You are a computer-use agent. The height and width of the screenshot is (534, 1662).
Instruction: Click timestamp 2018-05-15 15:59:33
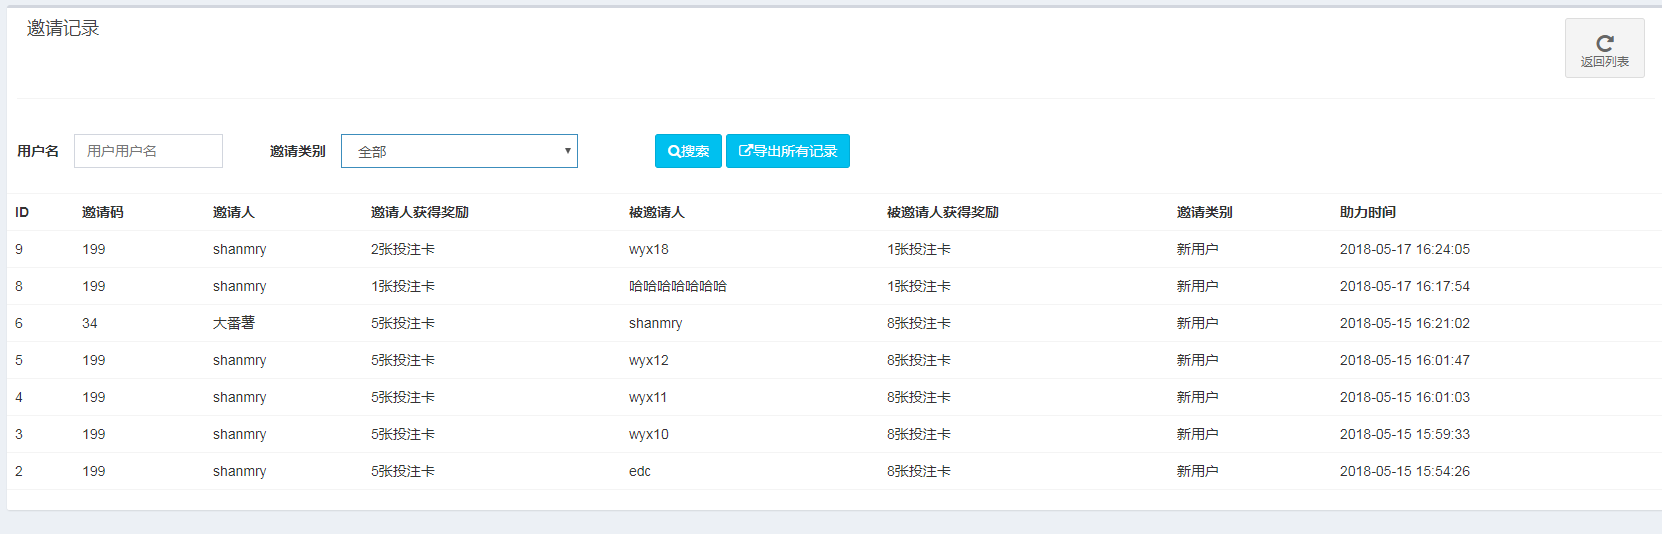click(x=1405, y=434)
